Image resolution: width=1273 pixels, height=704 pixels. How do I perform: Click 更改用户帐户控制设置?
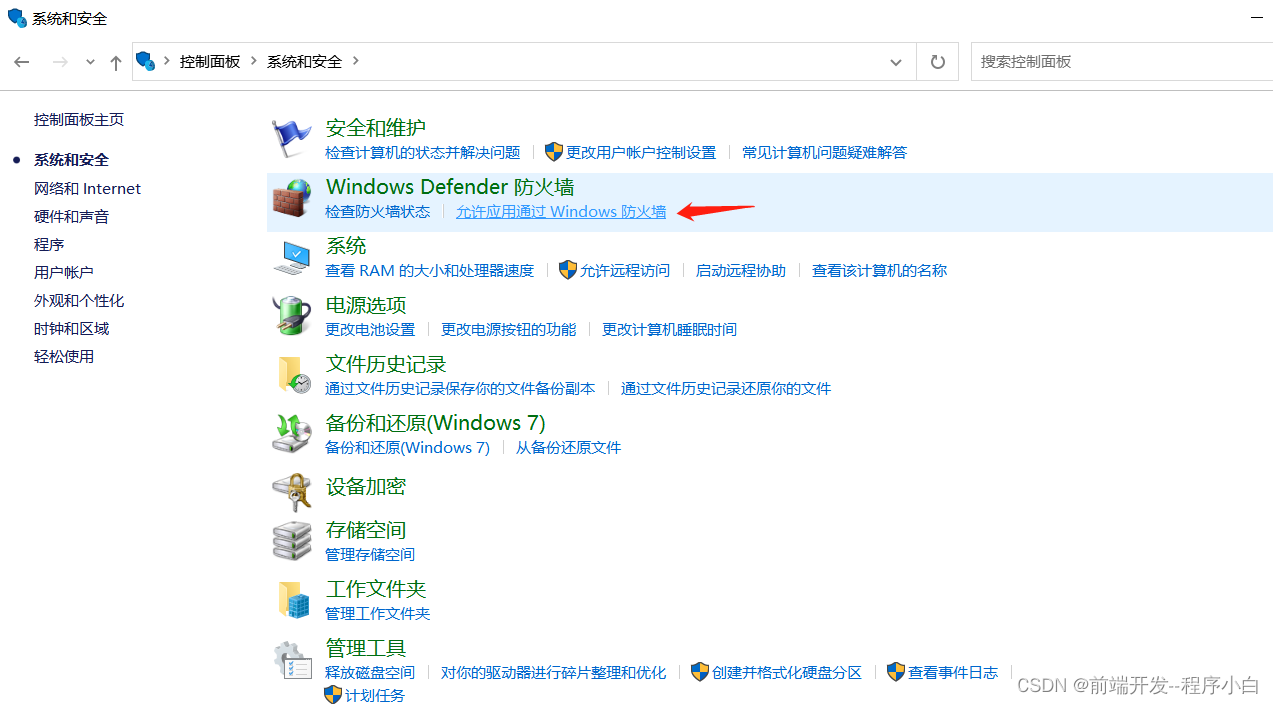coord(641,152)
